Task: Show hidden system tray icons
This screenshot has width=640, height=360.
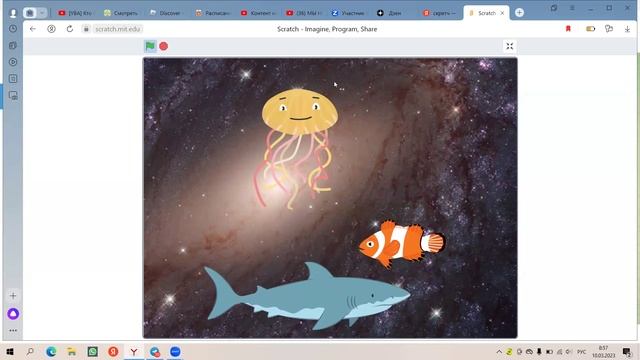Action: pos(499,352)
